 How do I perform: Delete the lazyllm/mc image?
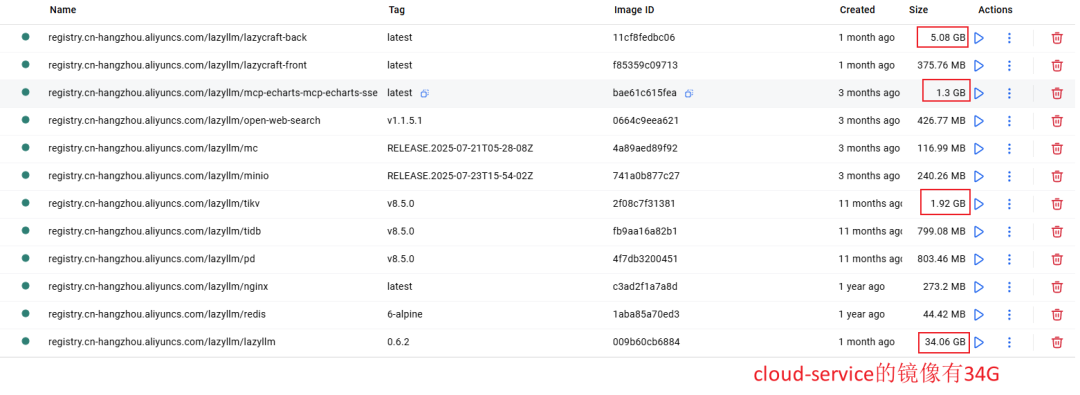(1057, 148)
